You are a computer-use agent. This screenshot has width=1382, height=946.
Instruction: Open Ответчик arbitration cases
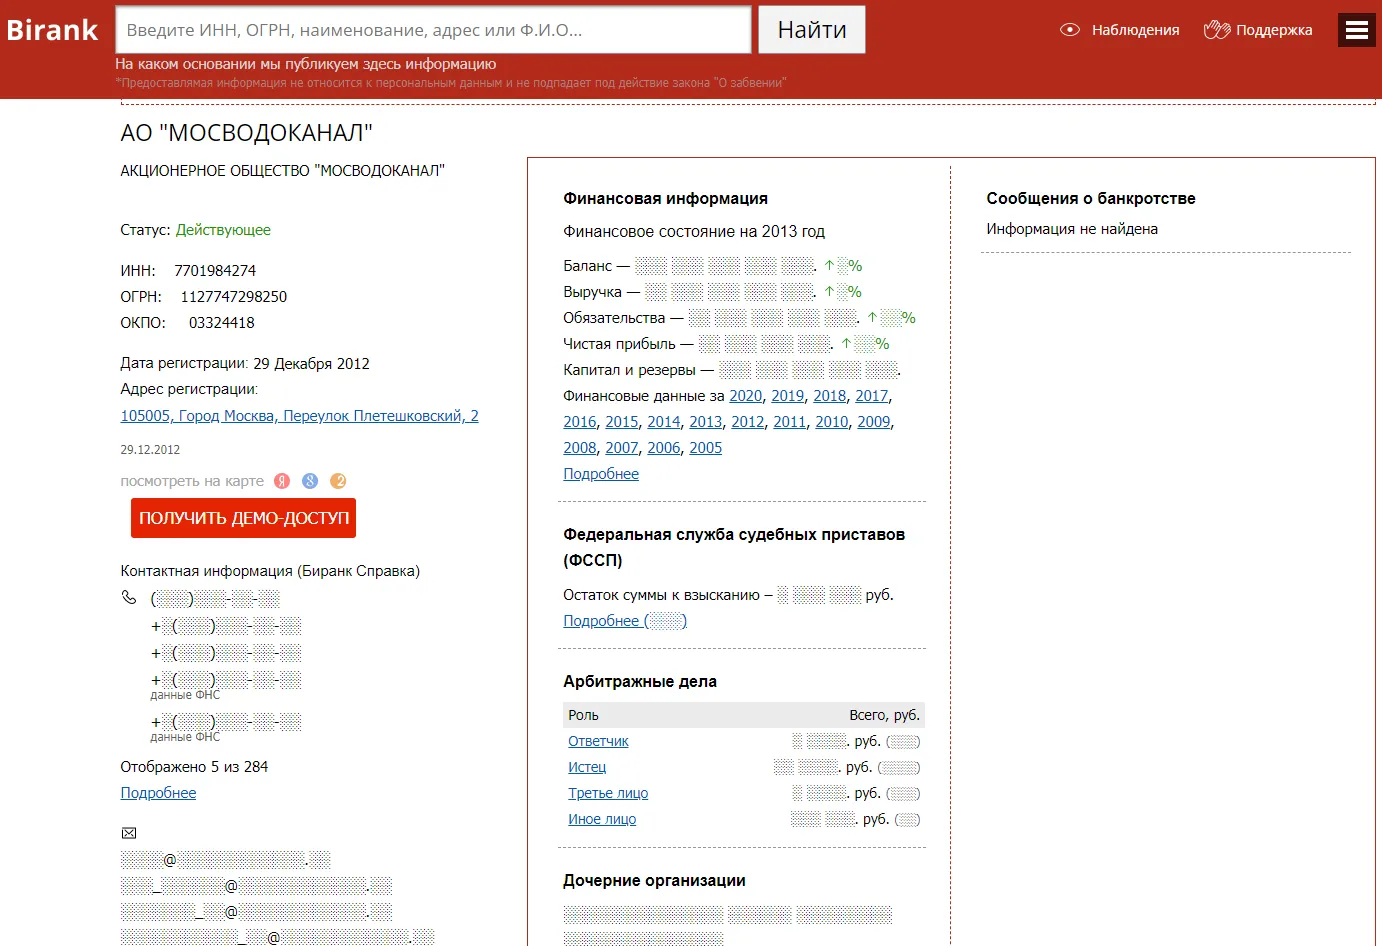[x=598, y=741]
